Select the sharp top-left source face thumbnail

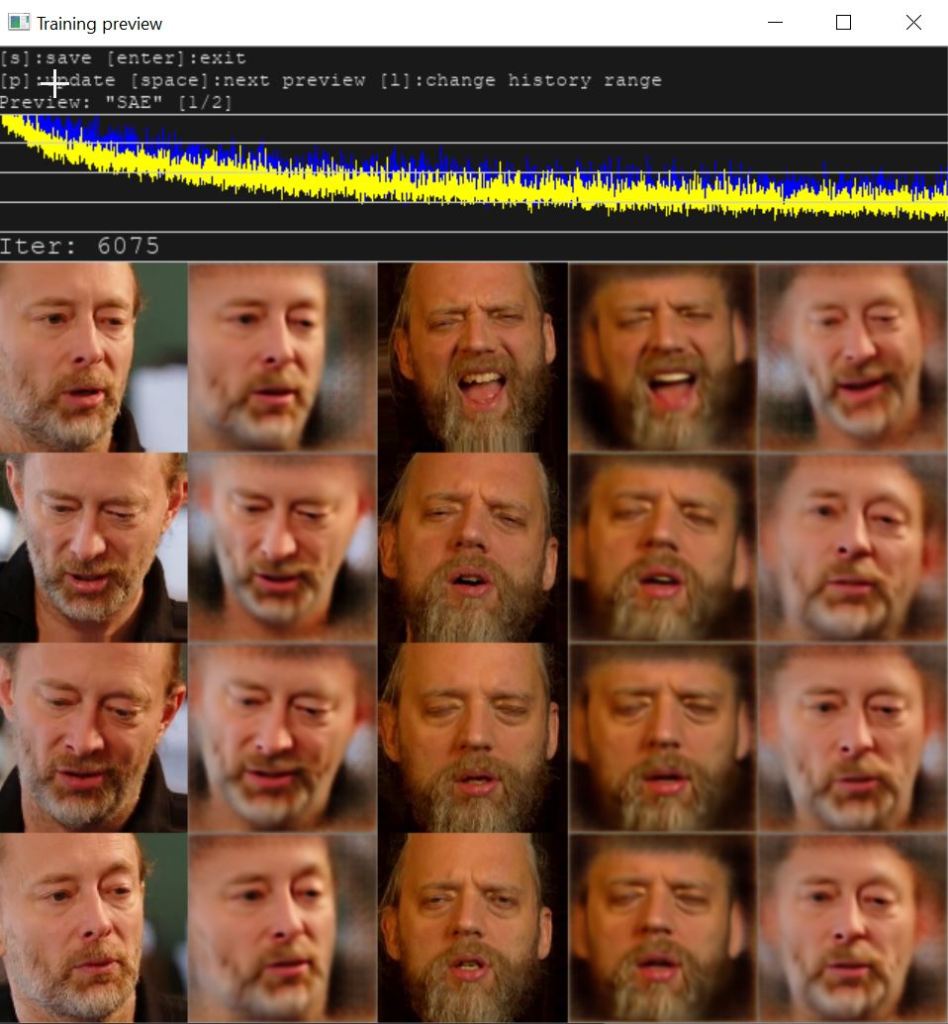(93, 357)
